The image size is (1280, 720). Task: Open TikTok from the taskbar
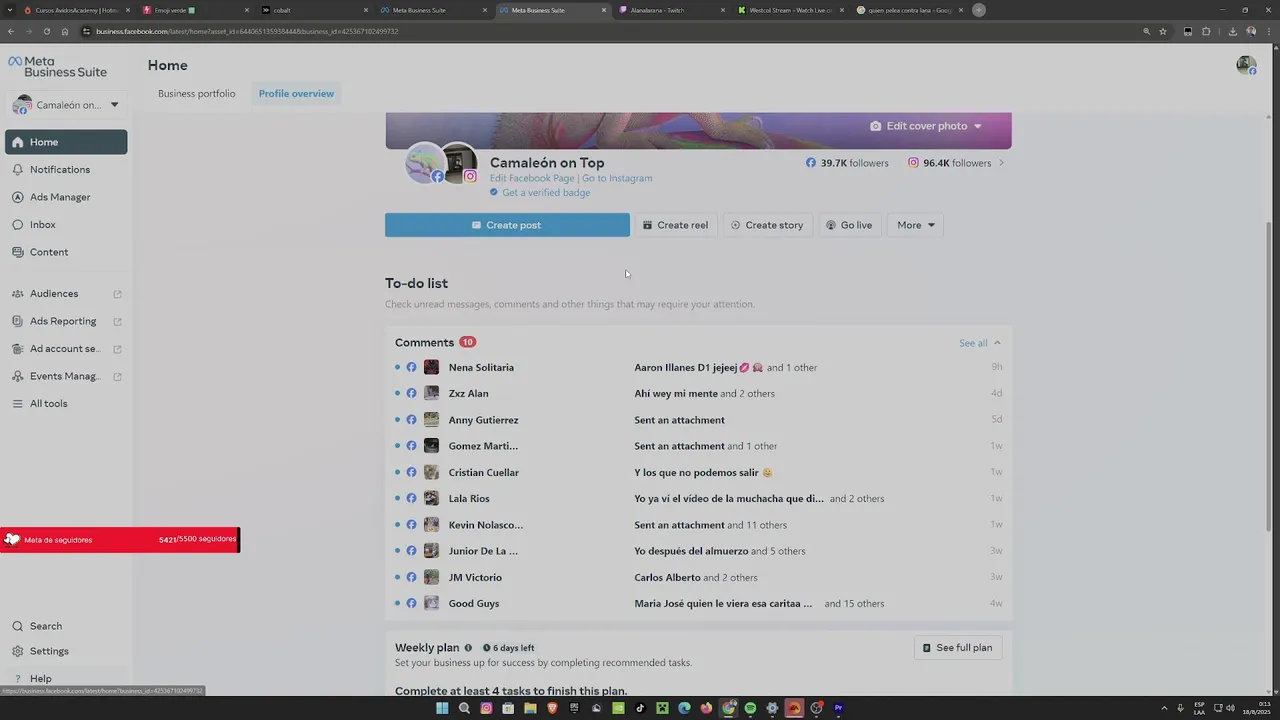tap(640, 708)
